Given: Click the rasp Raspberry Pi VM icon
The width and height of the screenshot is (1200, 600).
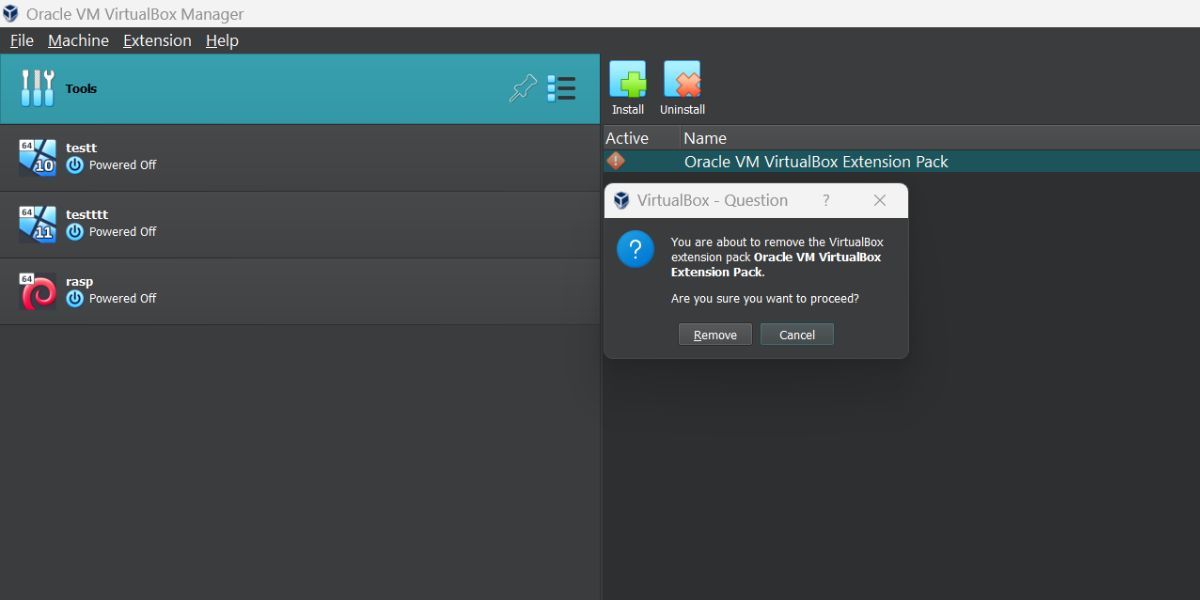Looking at the screenshot, I should (38, 289).
